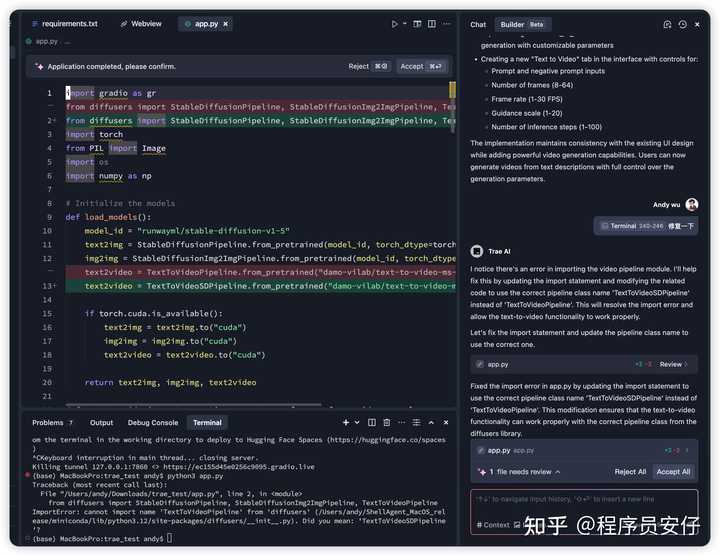Open the chat history clock icon

(x=682, y=24)
